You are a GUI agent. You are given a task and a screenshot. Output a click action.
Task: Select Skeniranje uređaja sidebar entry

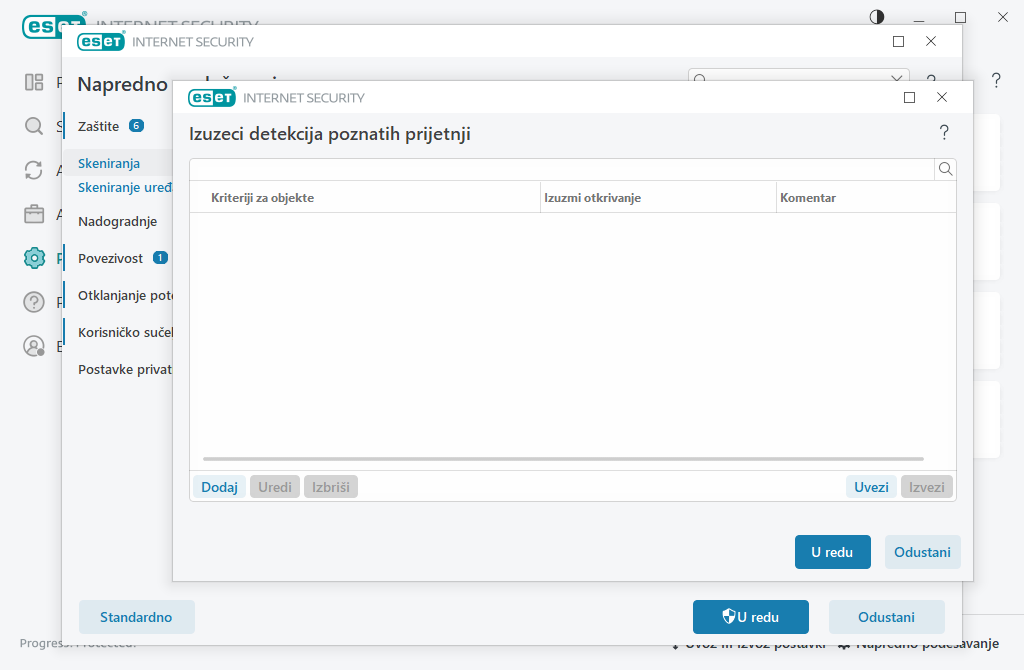point(125,187)
